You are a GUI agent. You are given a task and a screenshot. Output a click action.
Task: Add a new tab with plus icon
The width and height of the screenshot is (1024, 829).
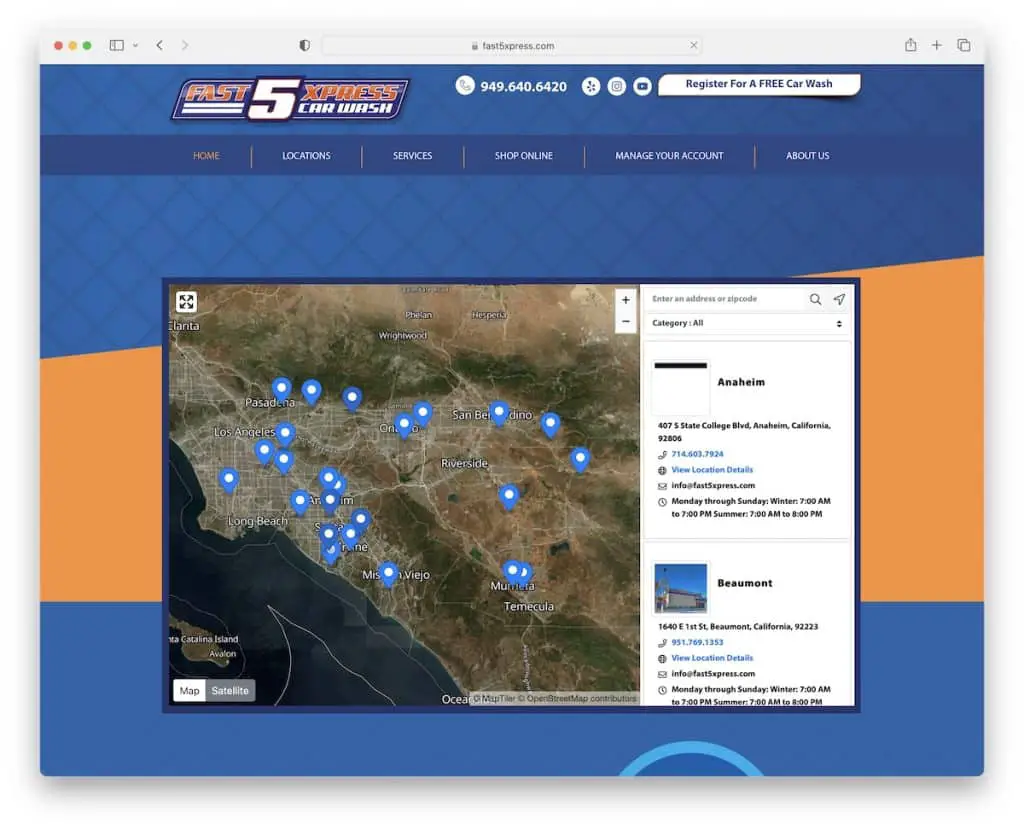(x=936, y=45)
